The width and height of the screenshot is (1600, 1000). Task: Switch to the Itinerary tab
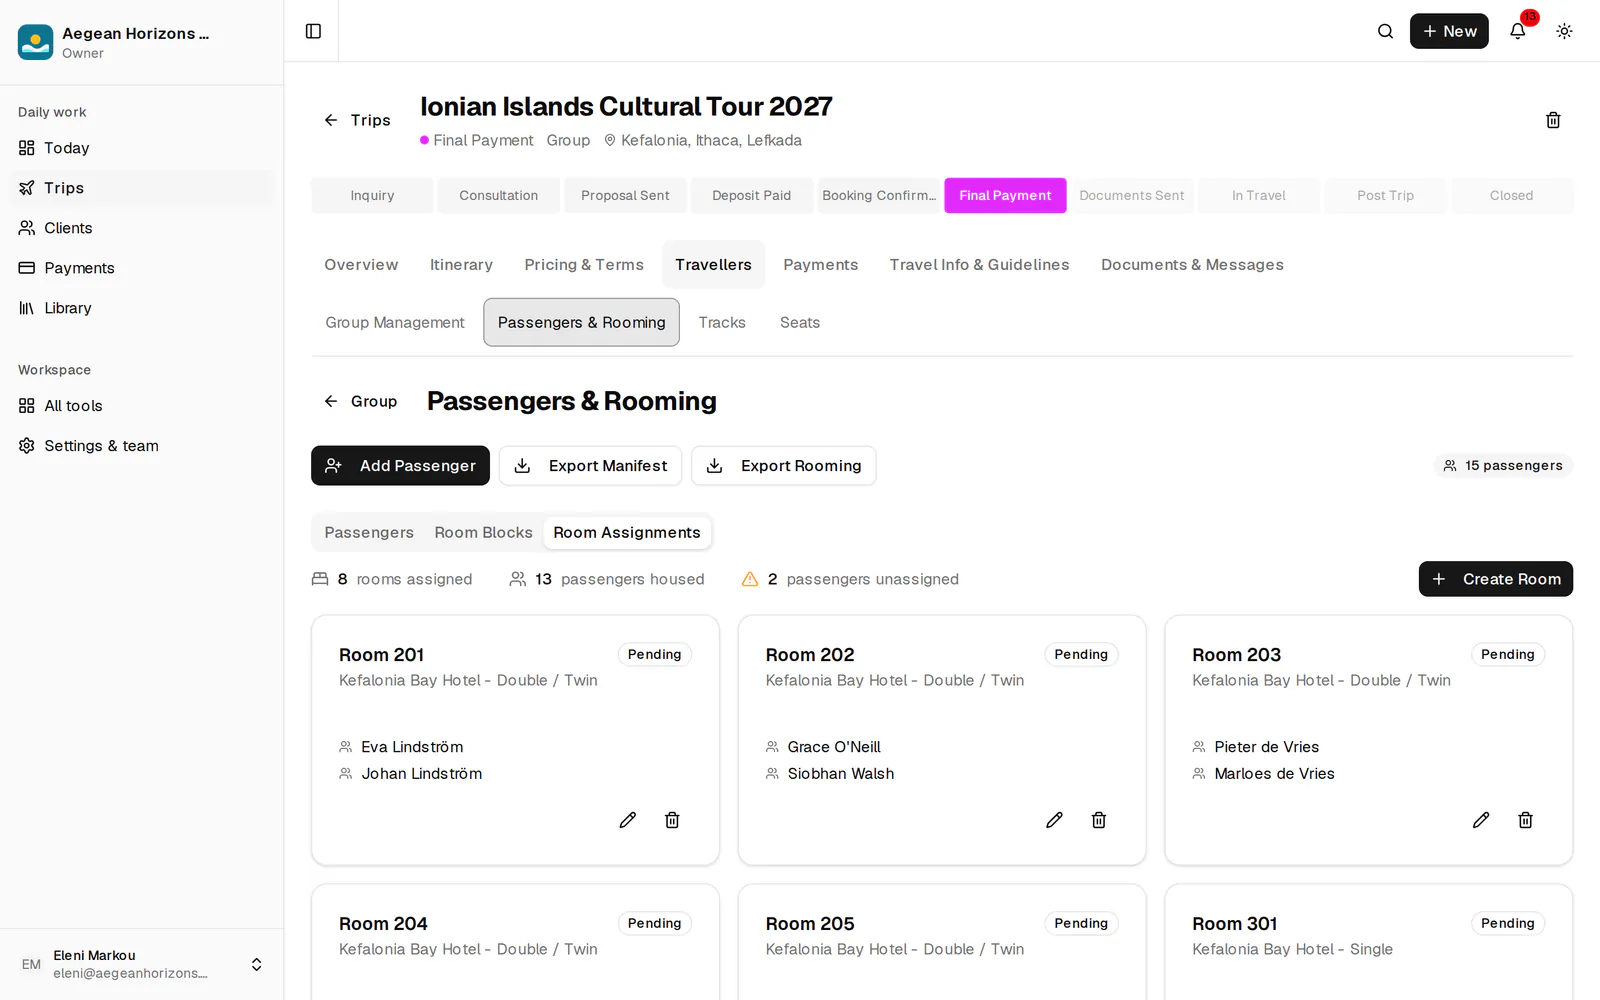pos(461,265)
